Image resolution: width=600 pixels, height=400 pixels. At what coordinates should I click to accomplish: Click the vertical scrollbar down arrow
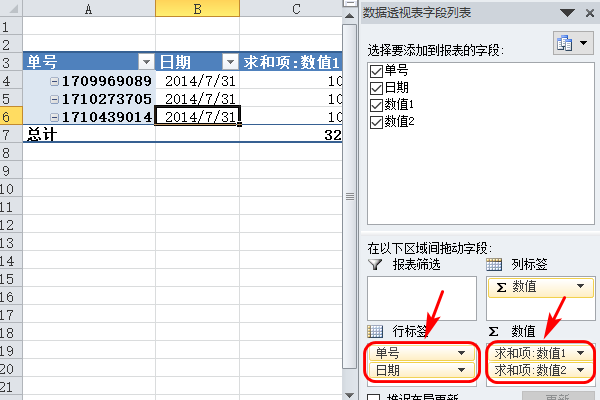coord(349,395)
